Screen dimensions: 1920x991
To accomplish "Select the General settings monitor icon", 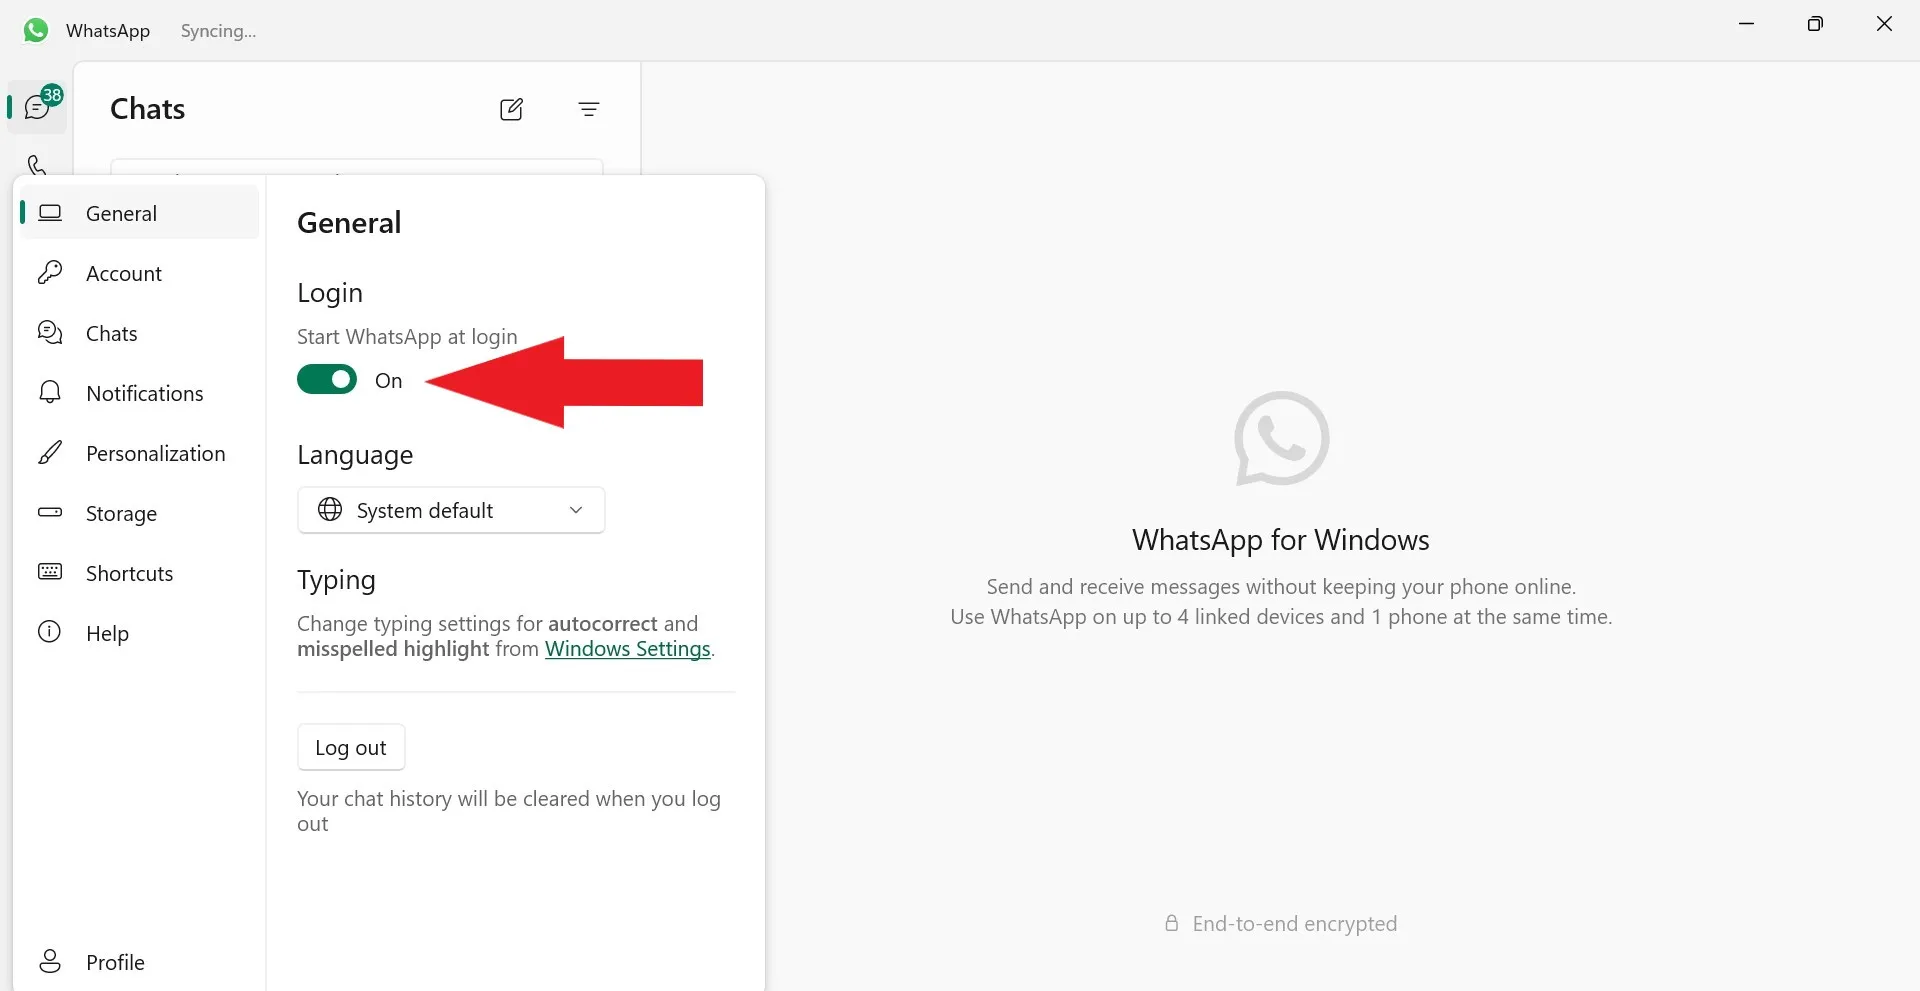I will pos(49,212).
